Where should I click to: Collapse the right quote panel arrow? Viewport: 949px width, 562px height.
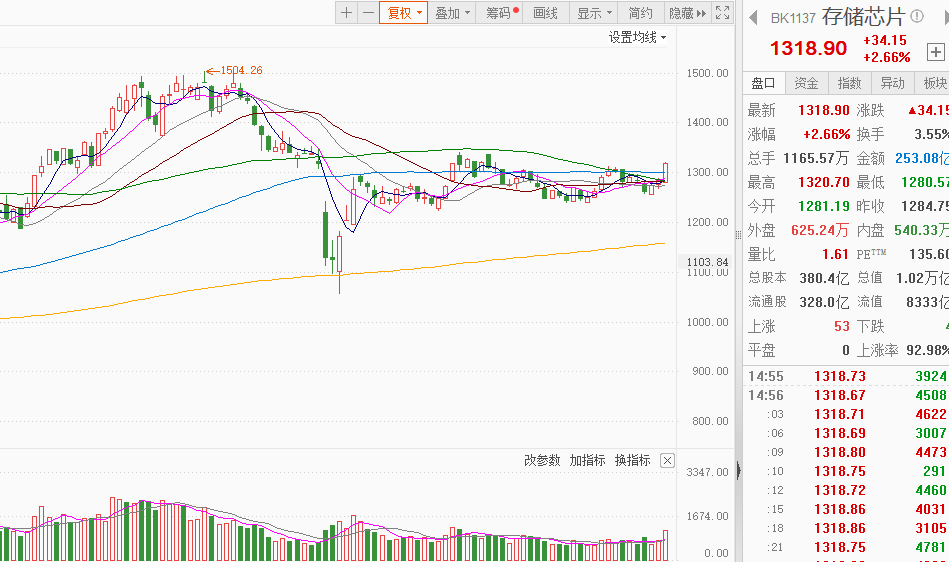pyautogui.click(x=738, y=470)
